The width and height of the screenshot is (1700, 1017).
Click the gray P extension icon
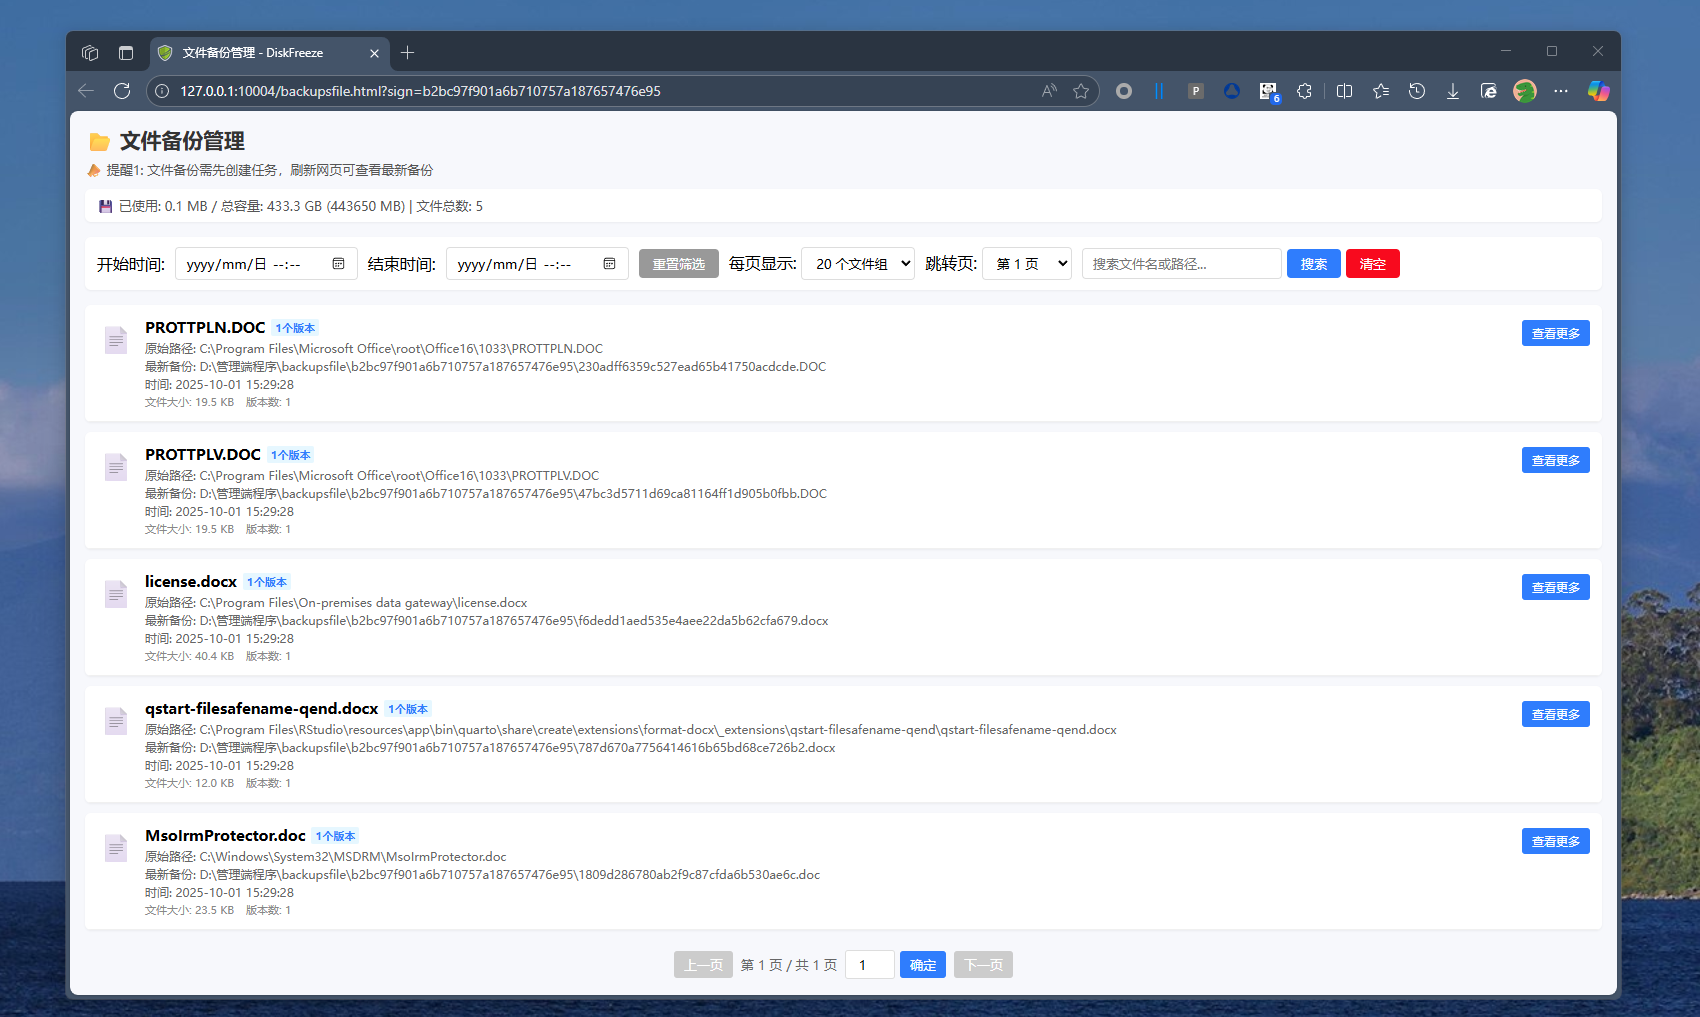pos(1195,91)
